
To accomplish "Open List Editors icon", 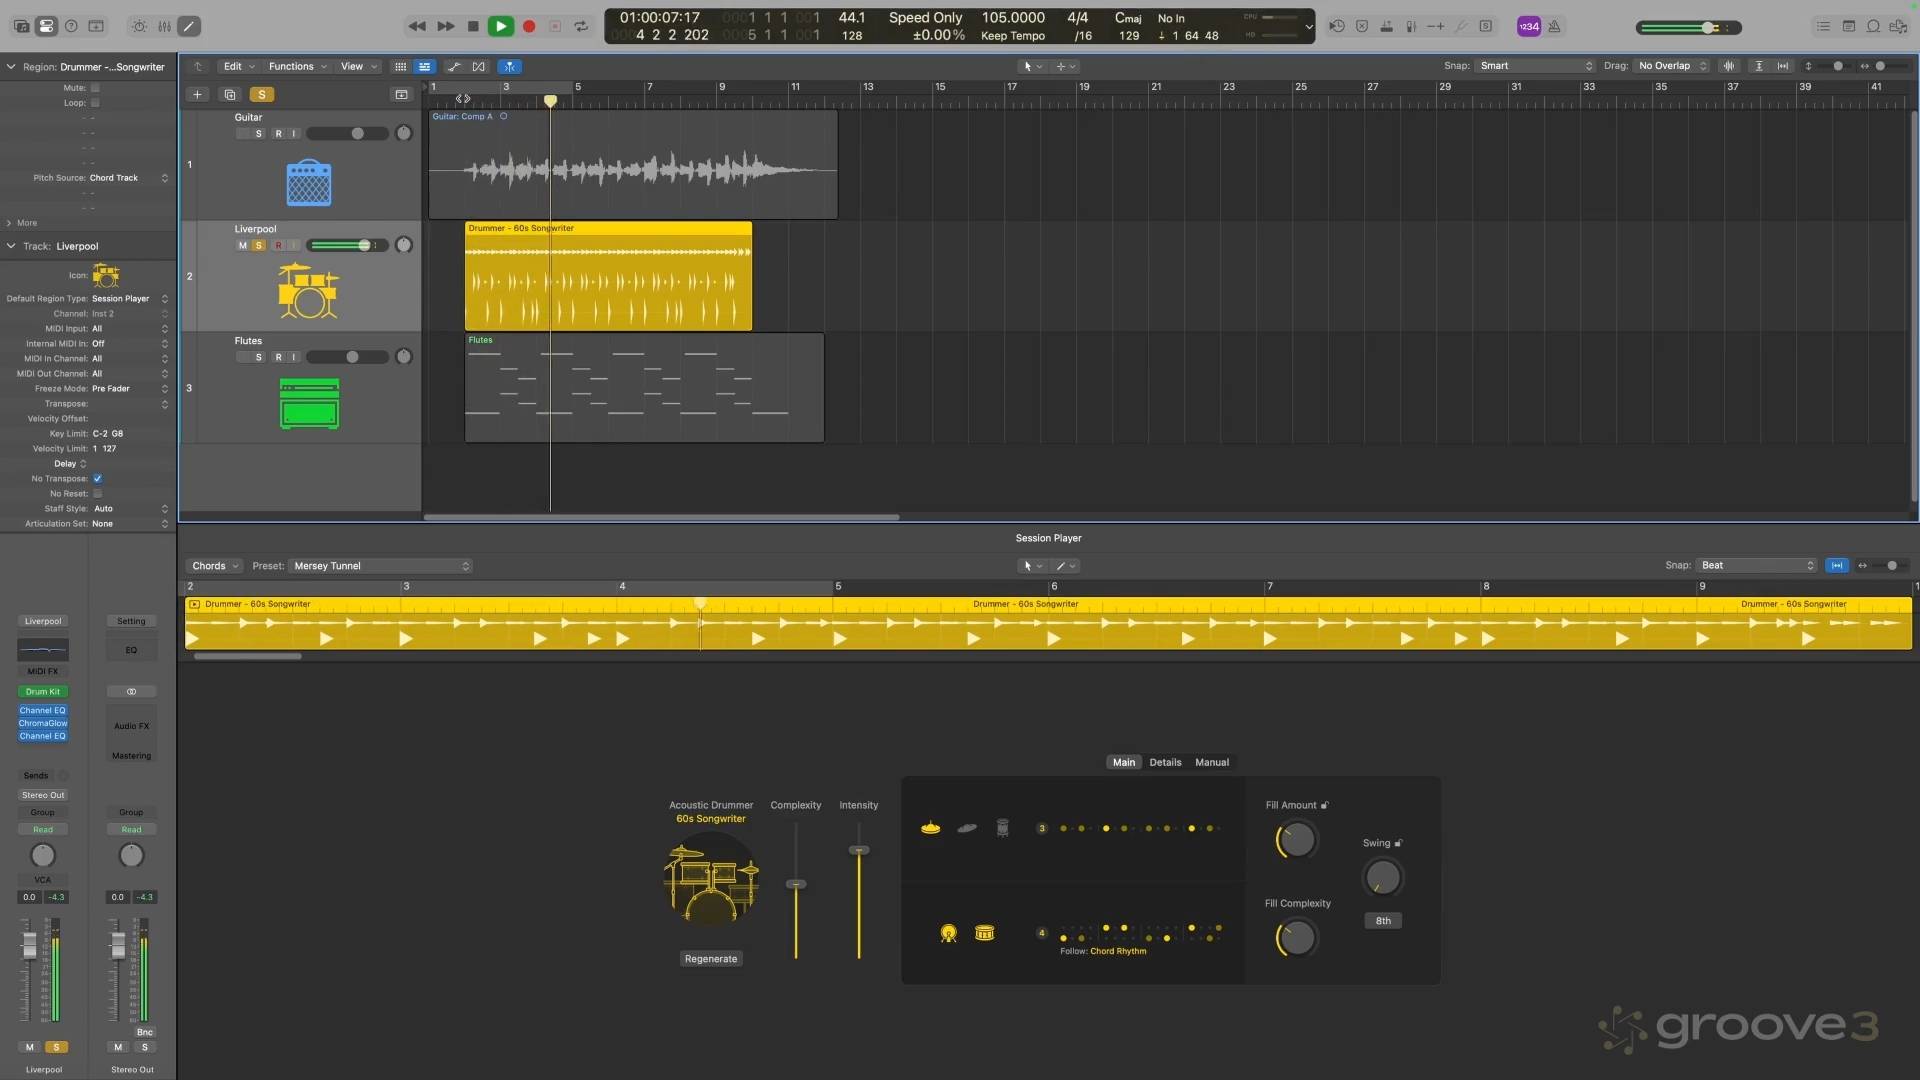I will pos(1823,26).
